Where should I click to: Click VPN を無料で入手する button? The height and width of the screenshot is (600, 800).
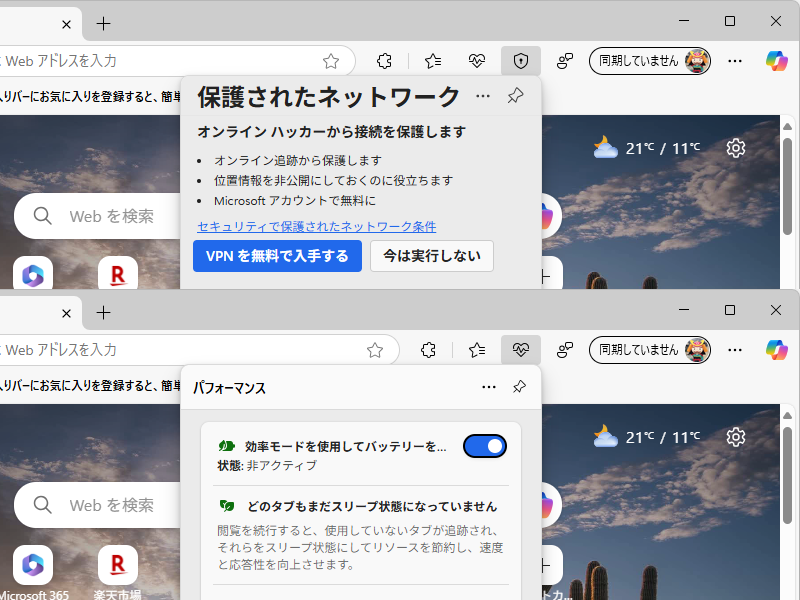[277, 256]
